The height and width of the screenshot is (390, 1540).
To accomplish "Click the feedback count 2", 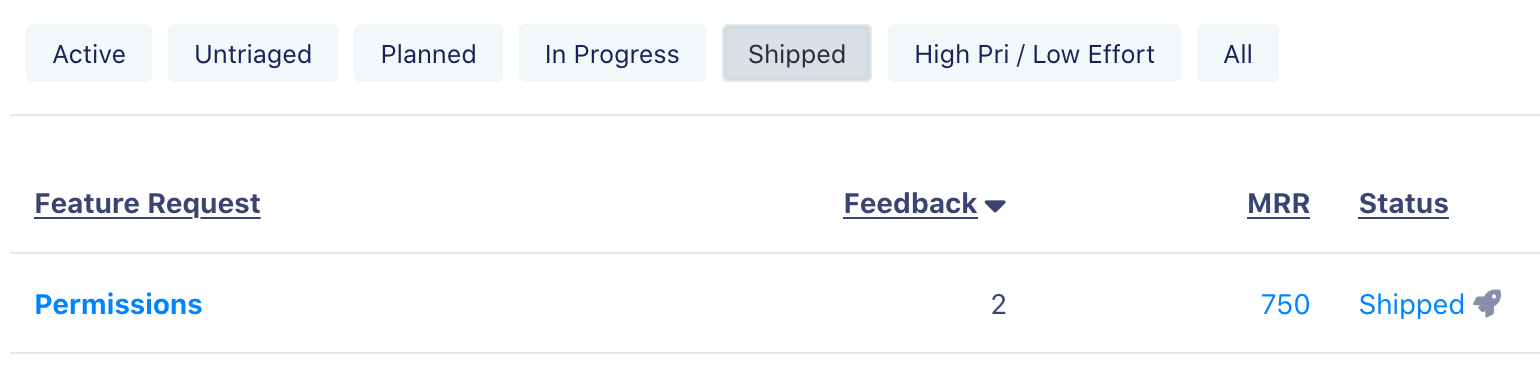I will pyautogui.click(x=998, y=304).
